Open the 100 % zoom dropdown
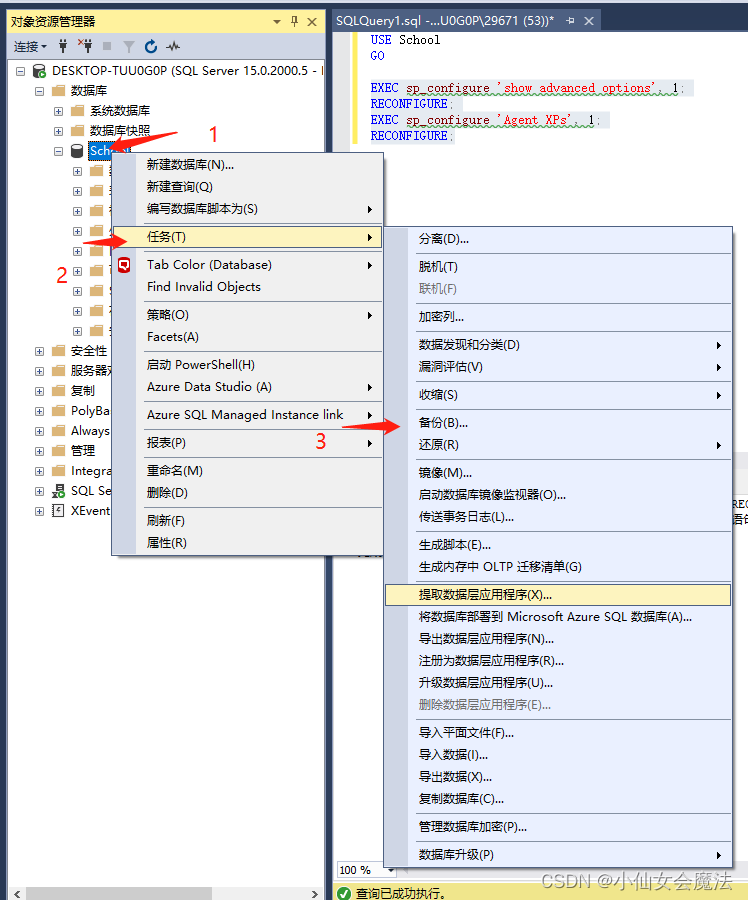The image size is (748, 900). click(x=391, y=870)
